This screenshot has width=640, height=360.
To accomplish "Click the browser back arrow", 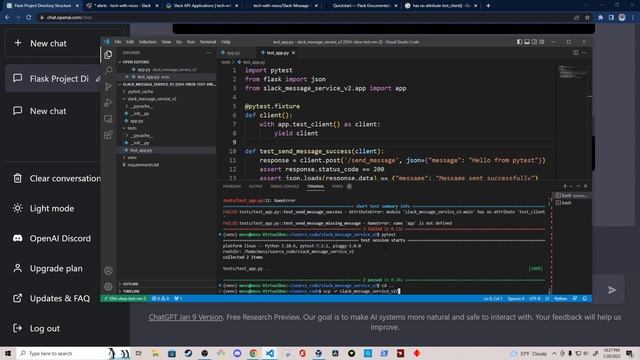I will pyautogui.click(x=7, y=18).
